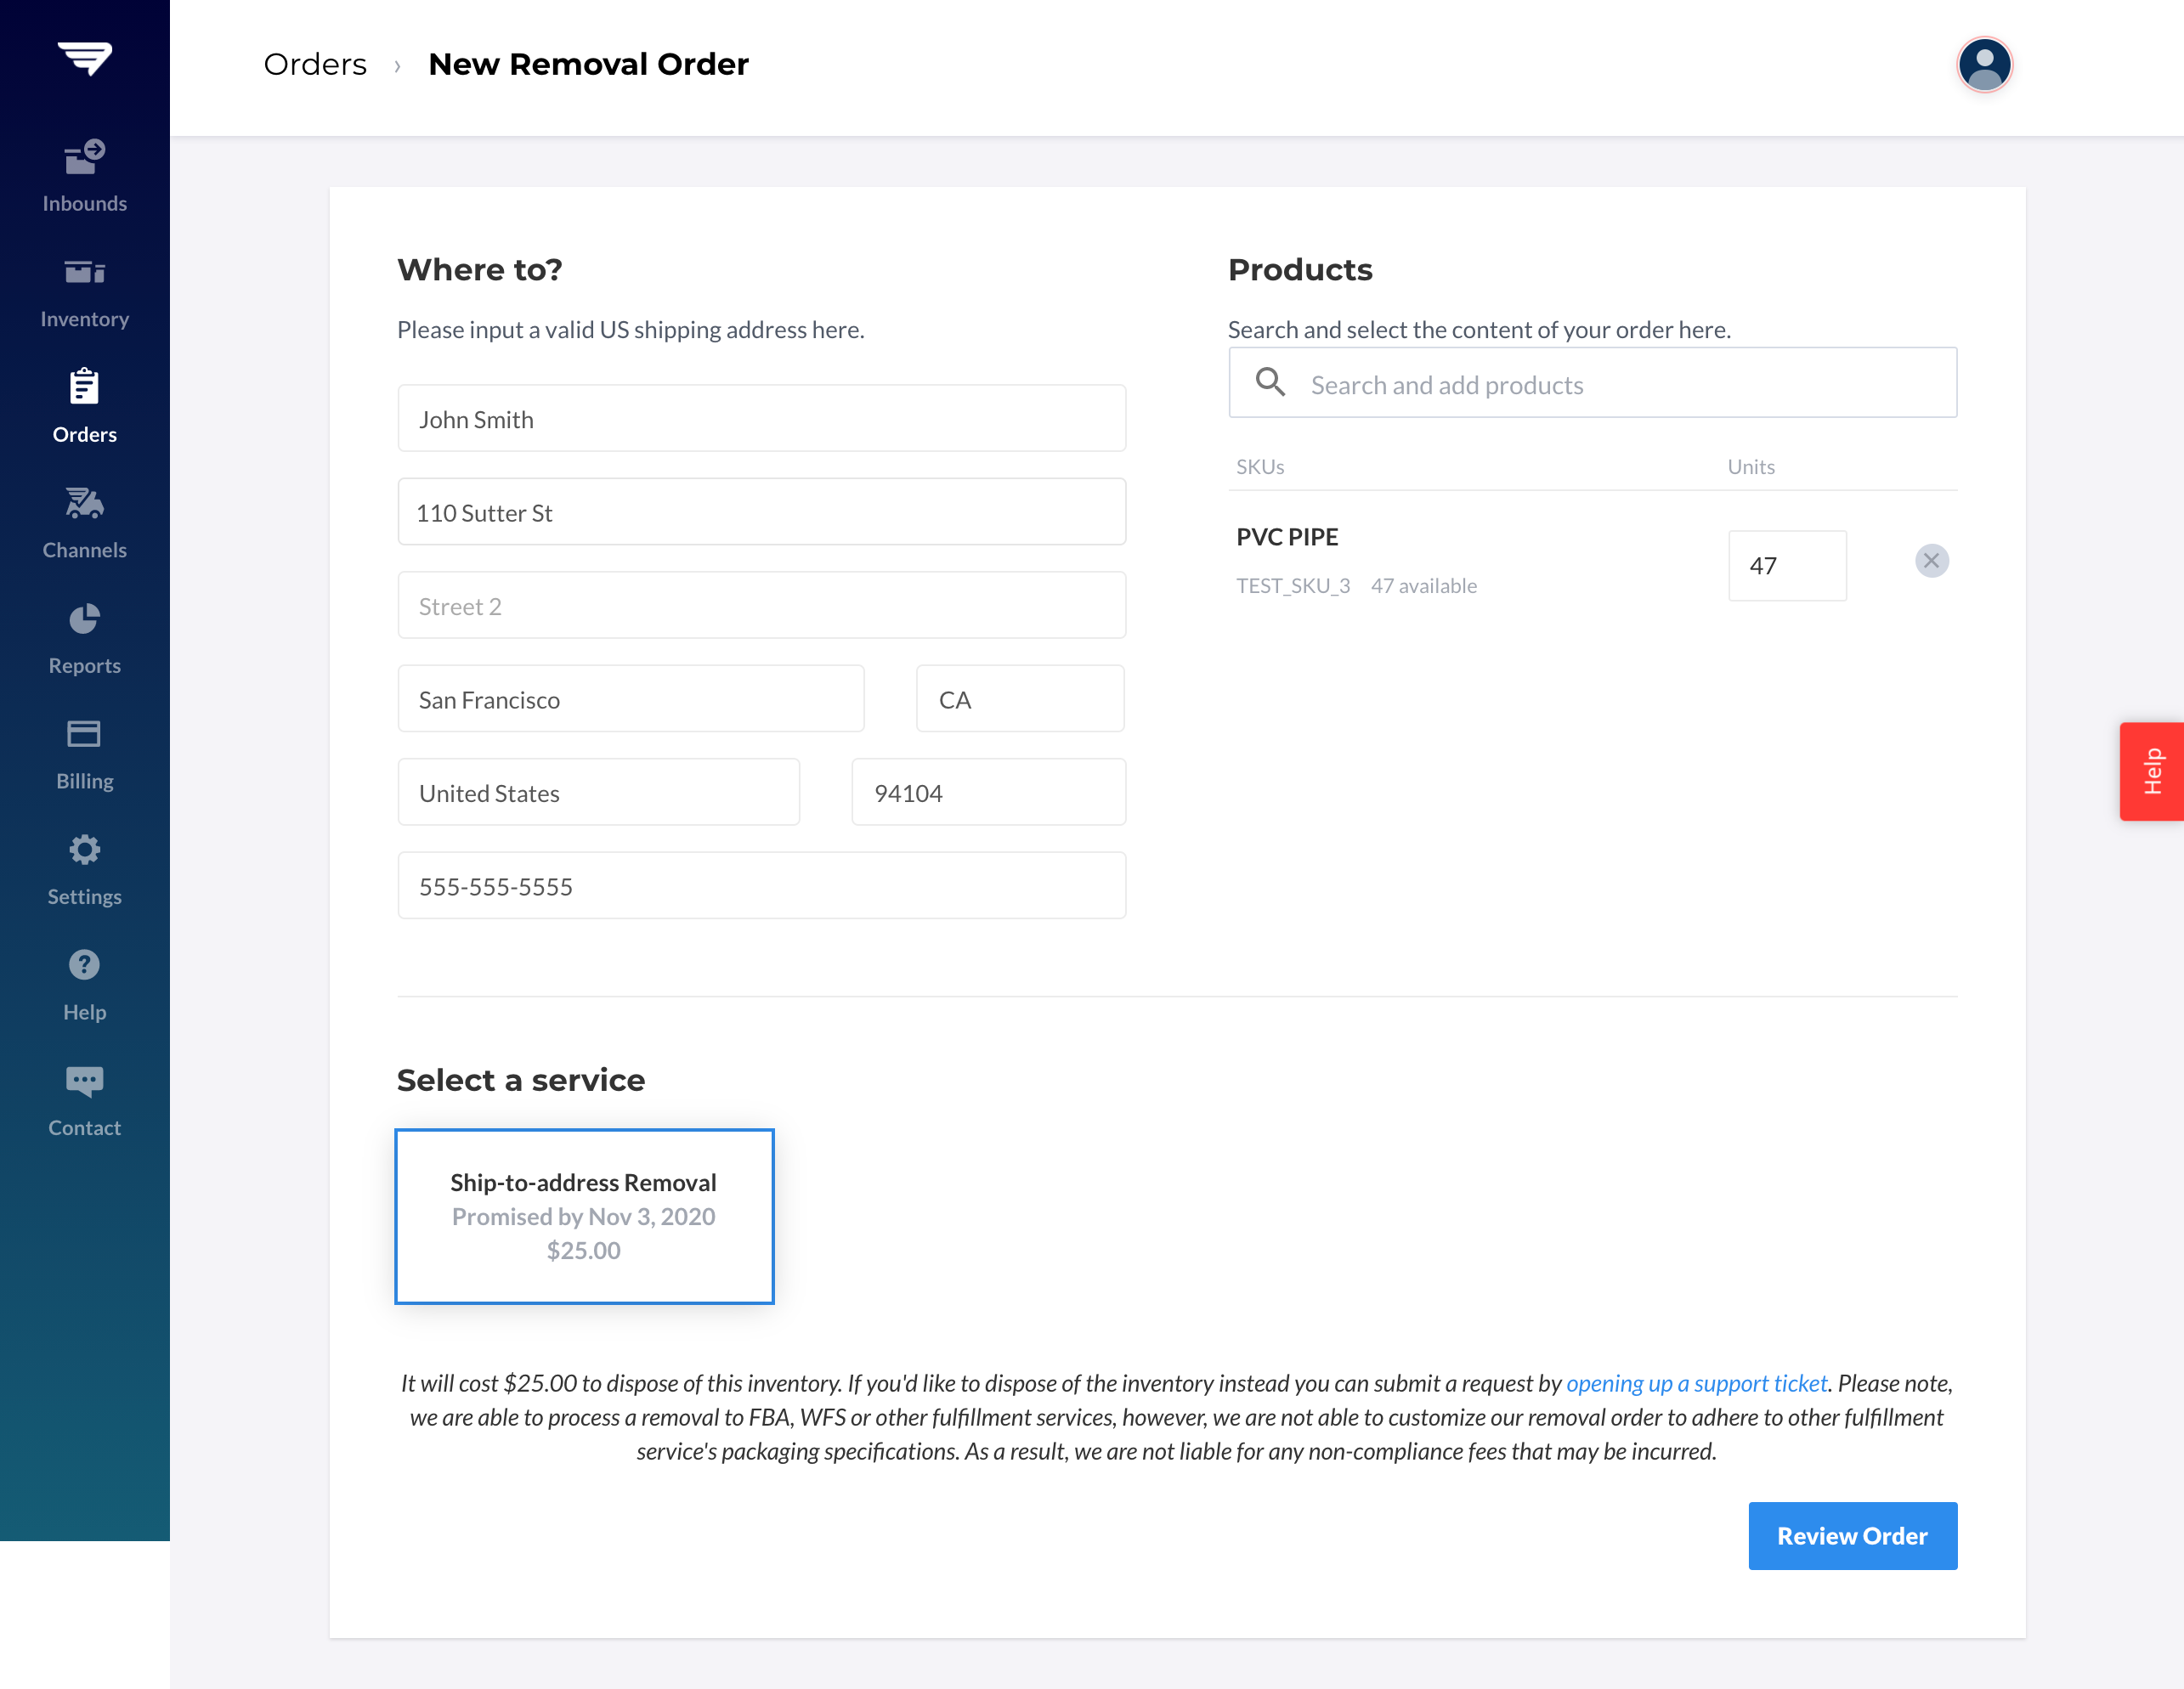Viewport: 2184px width, 1689px height.
Task: Click the San Francisco city field
Action: click(x=630, y=699)
